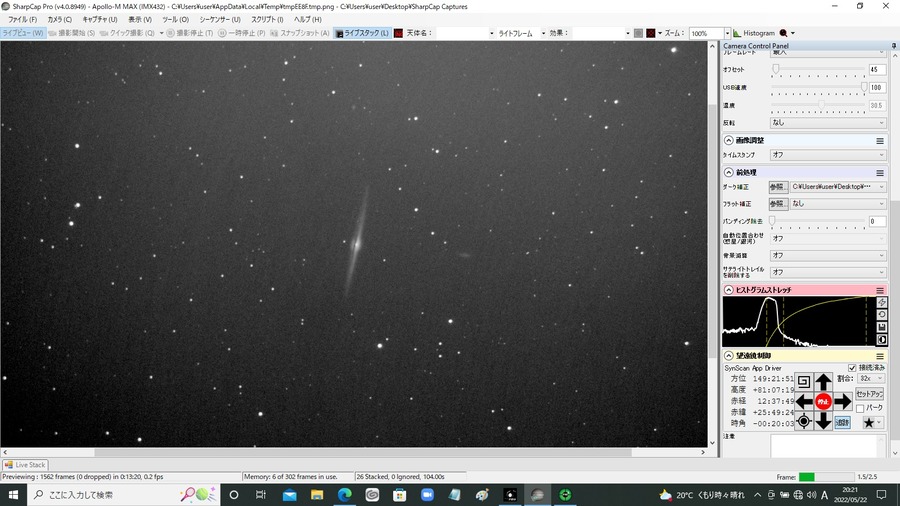This screenshot has width=900, height=506.
Task: Click the pin icon of Camera Control Panel
Action: (894, 45)
